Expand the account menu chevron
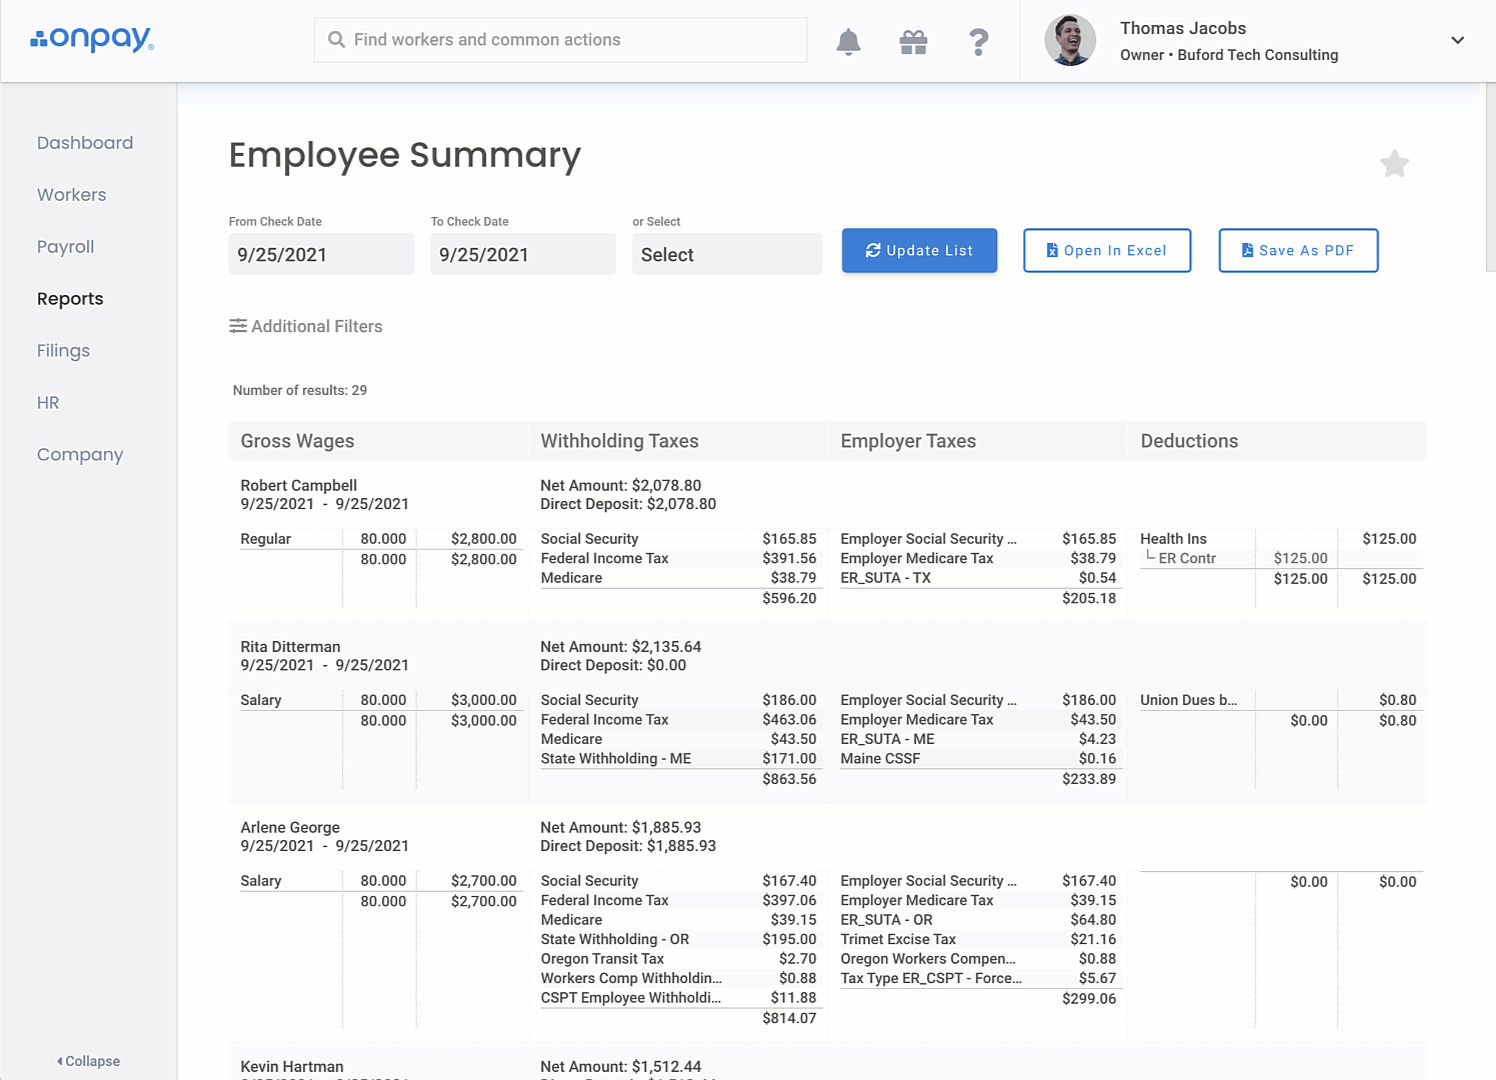This screenshot has width=1496, height=1080. pyautogui.click(x=1458, y=40)
